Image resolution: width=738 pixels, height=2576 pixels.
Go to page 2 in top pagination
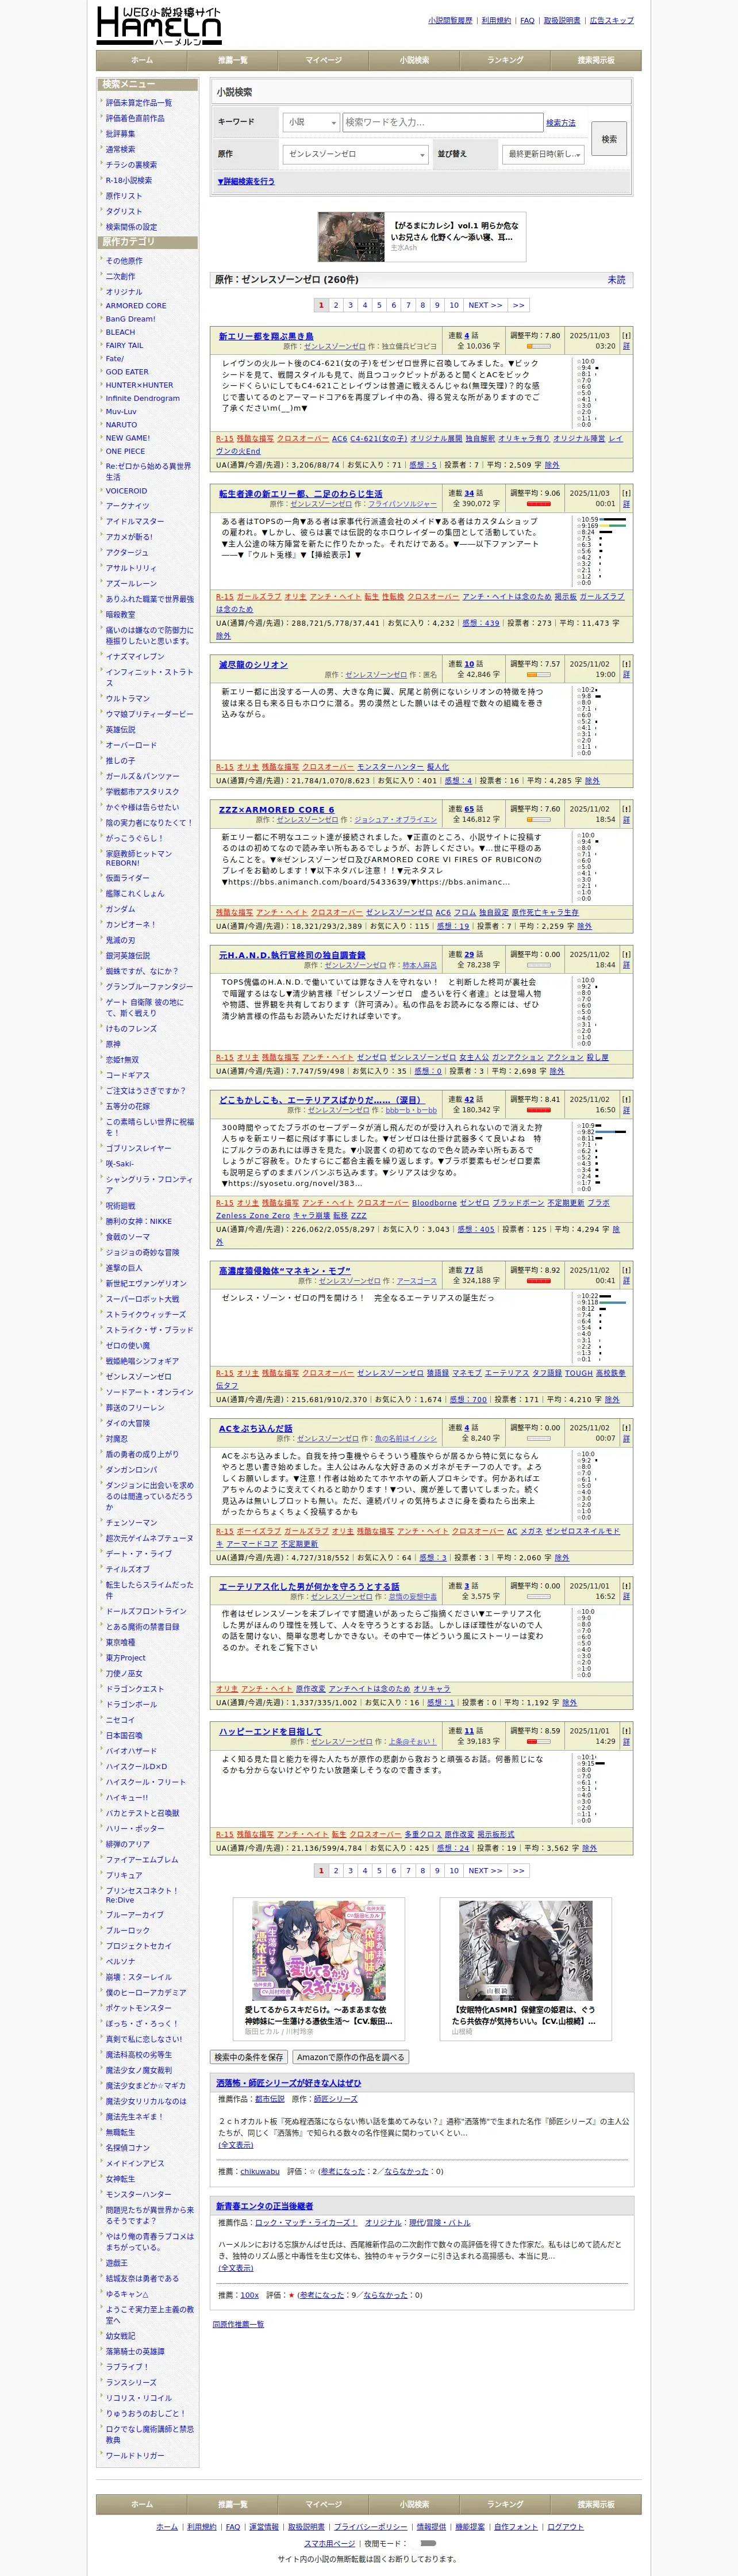point(336,305)
